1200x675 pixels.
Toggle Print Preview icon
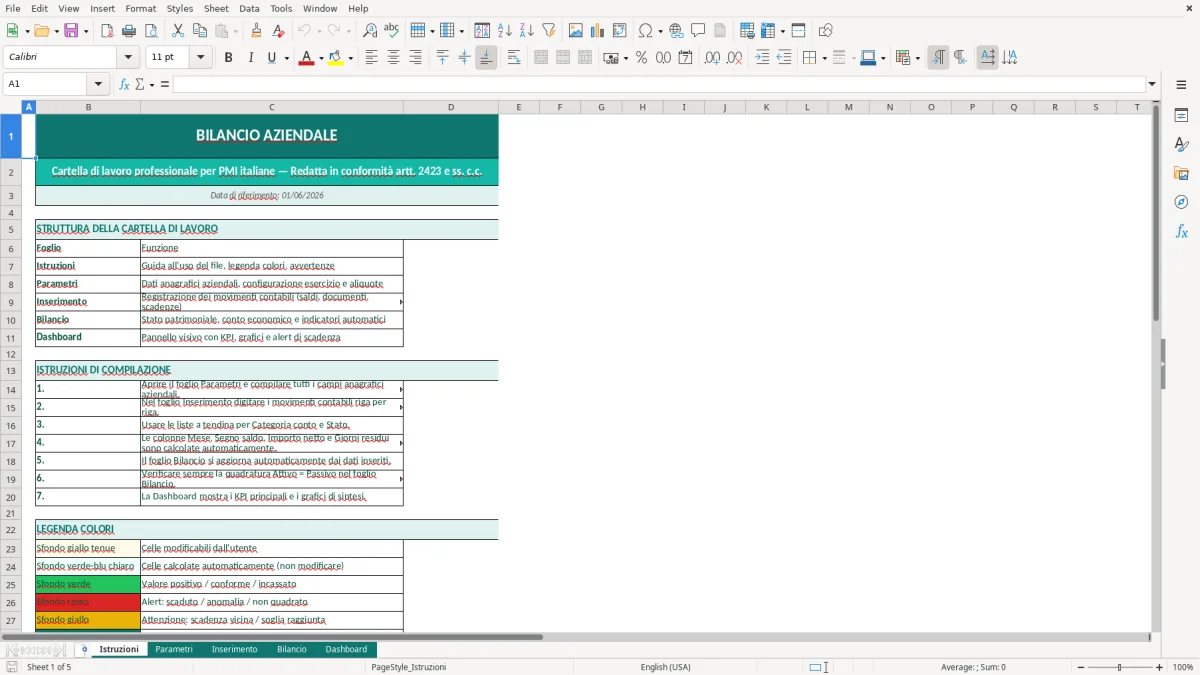click(x=150, y=31)
